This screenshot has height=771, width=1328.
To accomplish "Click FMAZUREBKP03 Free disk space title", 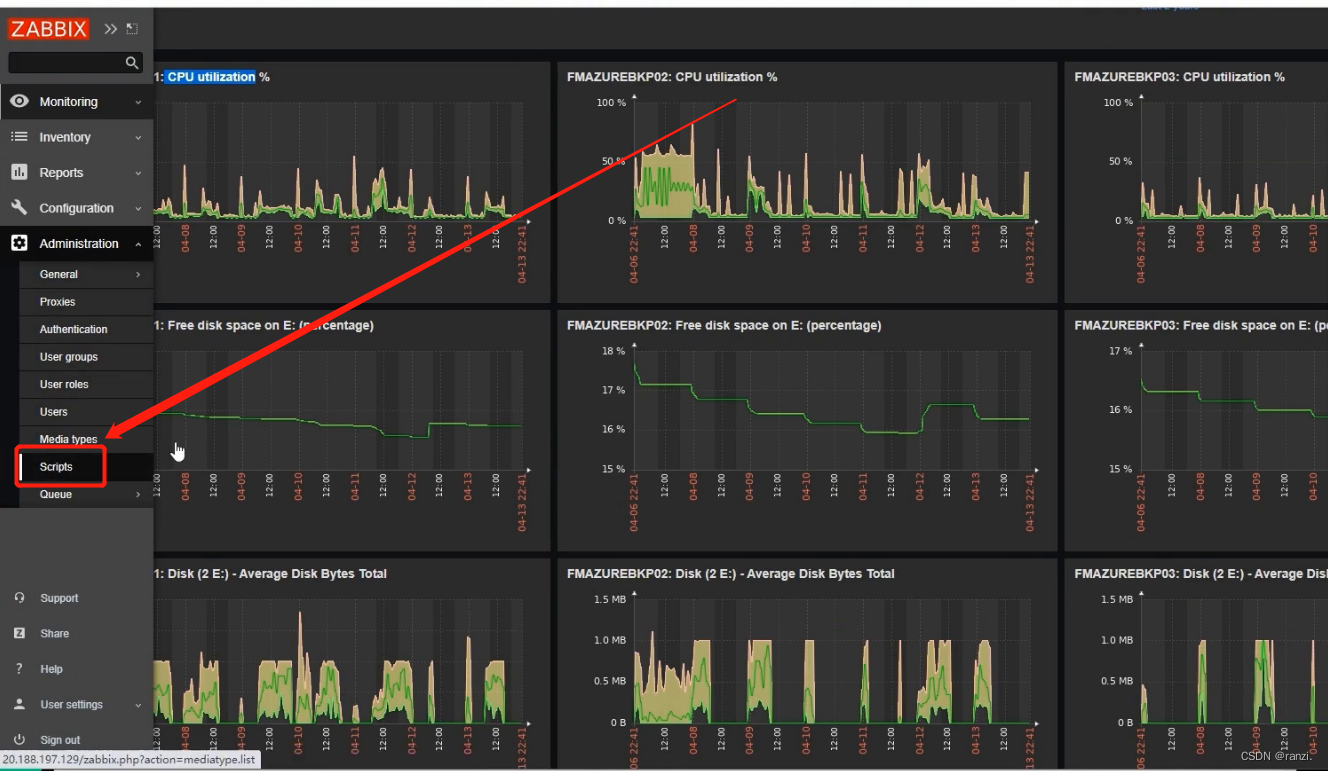I will pyautogui.click(x=1200, y=326).
